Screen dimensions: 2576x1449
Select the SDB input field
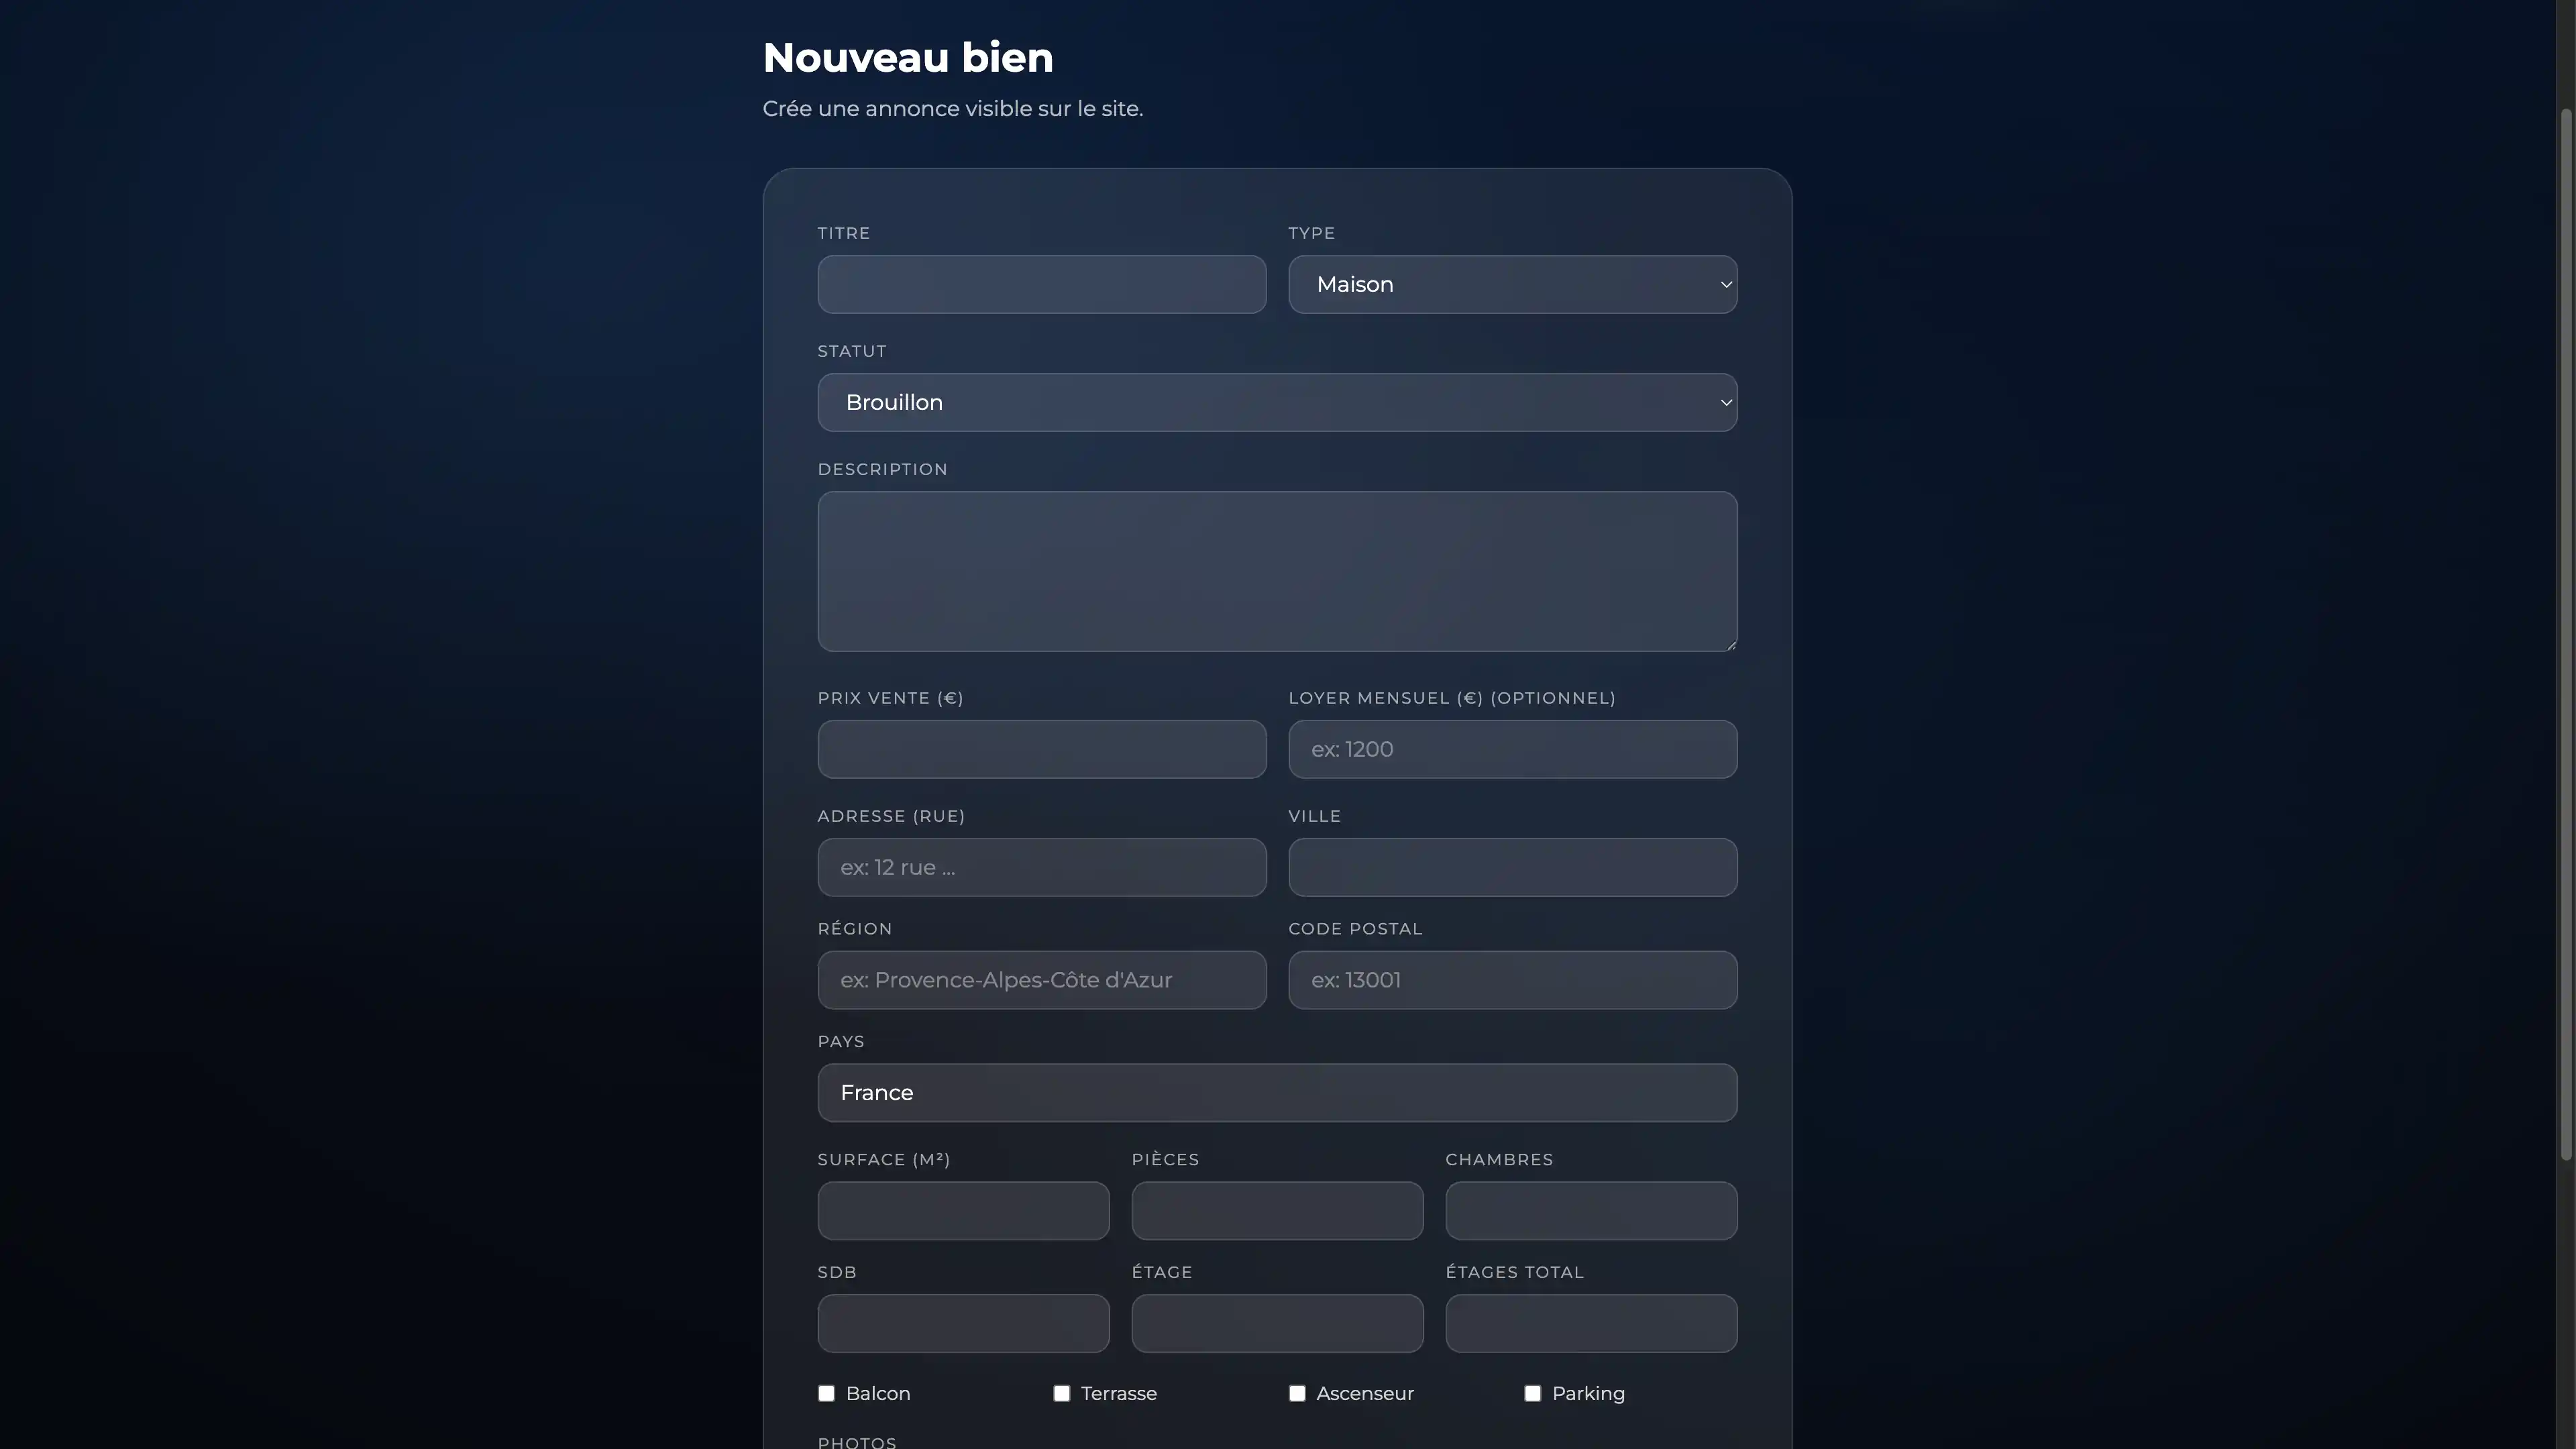click(x=962, y=1323)
